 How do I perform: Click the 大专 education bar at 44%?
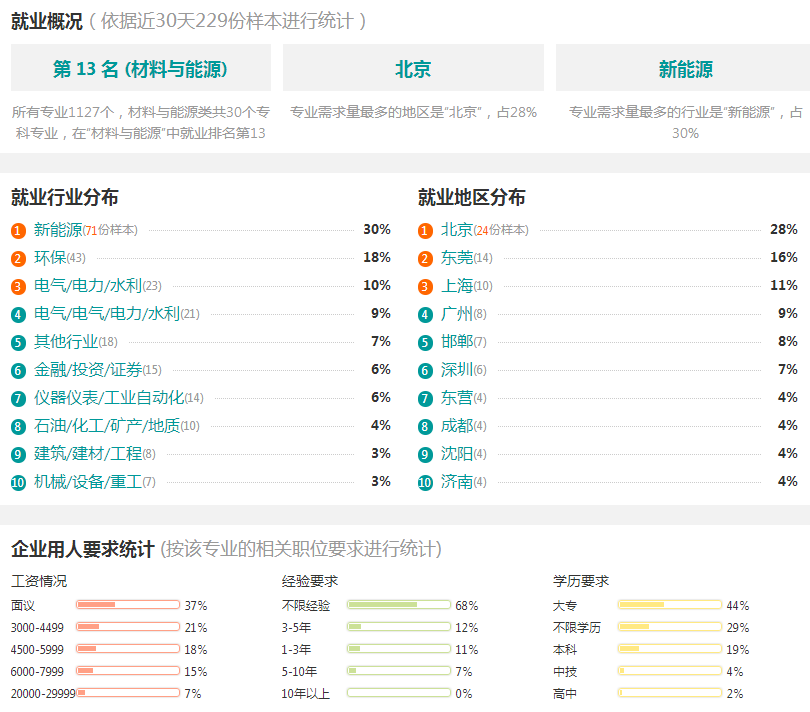(669, 605)
